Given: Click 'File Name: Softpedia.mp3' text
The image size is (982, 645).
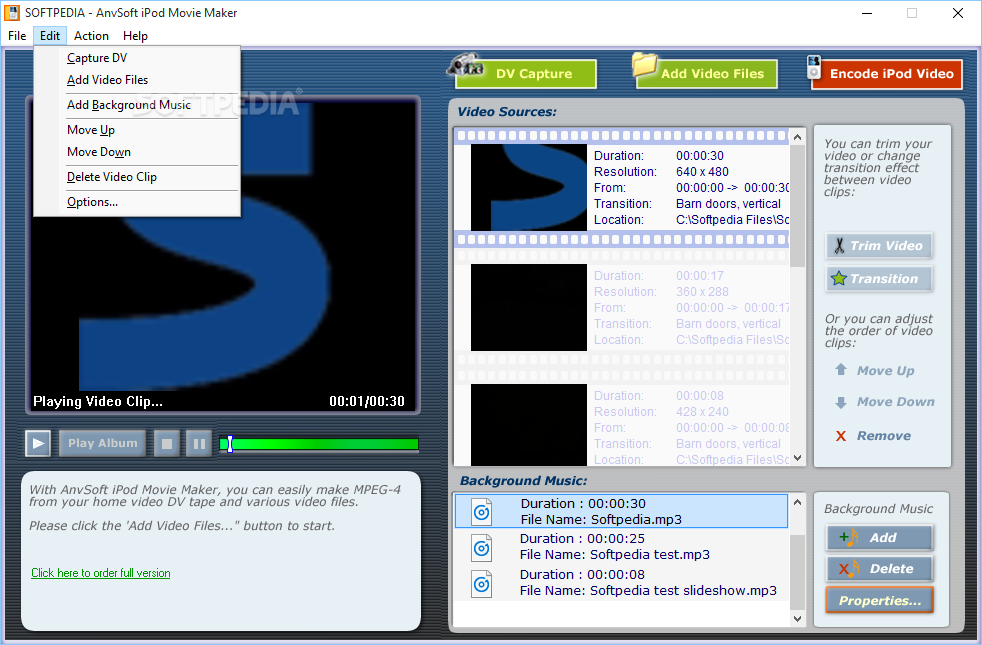Looking at the screenshot, I should coord(601,519).
